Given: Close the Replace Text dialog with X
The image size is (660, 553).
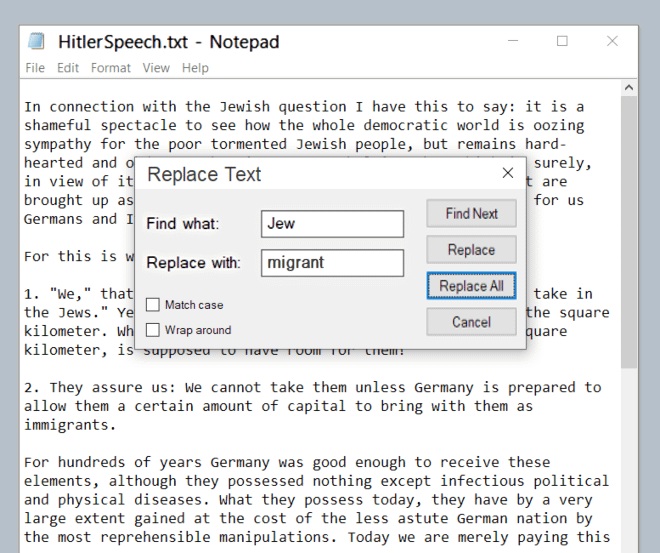Looking at the screenshot, I should pyautogui.click(x=508, y=173).
